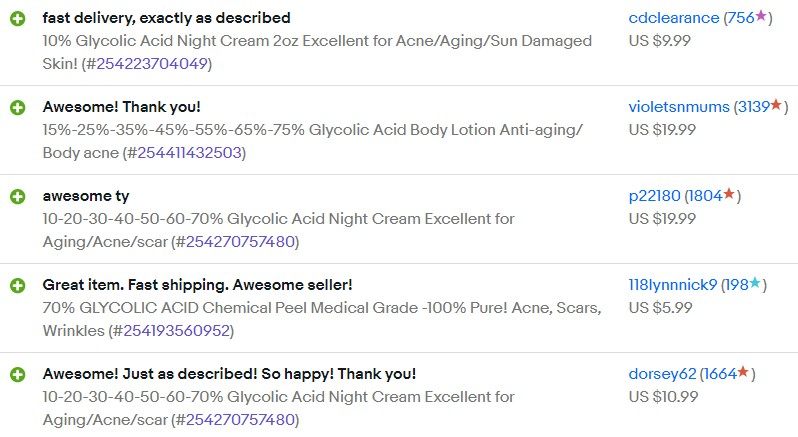Click positive feedback icon next to 'awesome ty'
Viewport: 798px width, 437px height.
[17, 196]
